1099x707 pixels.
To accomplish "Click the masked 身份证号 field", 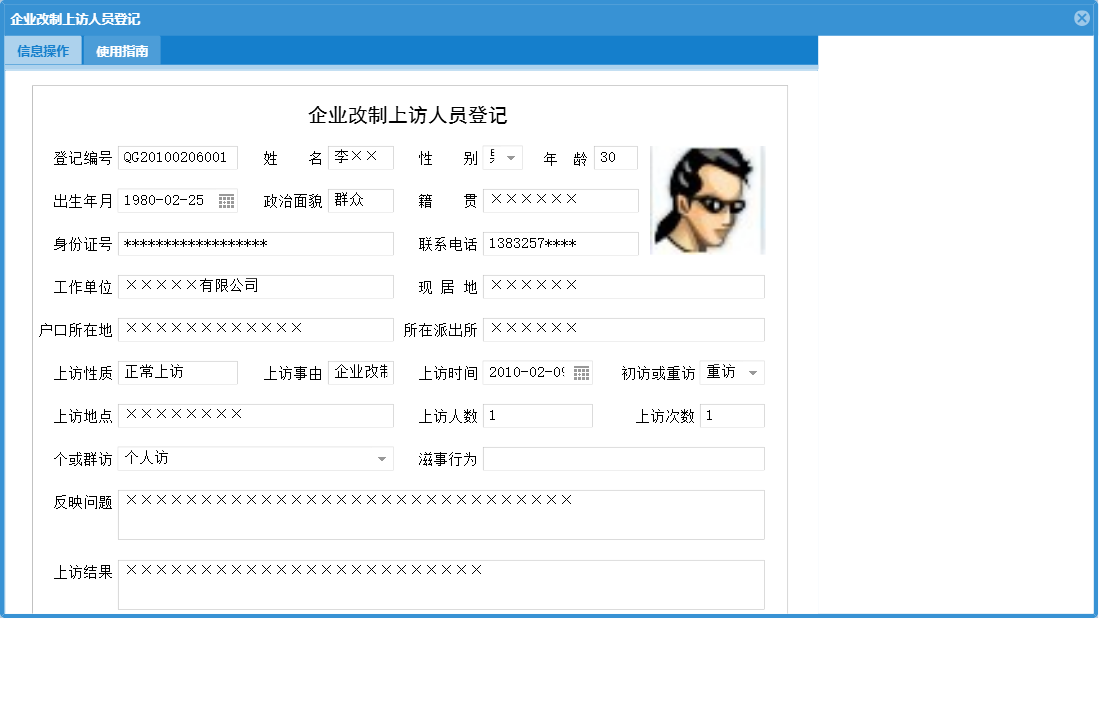I will 255,243.
